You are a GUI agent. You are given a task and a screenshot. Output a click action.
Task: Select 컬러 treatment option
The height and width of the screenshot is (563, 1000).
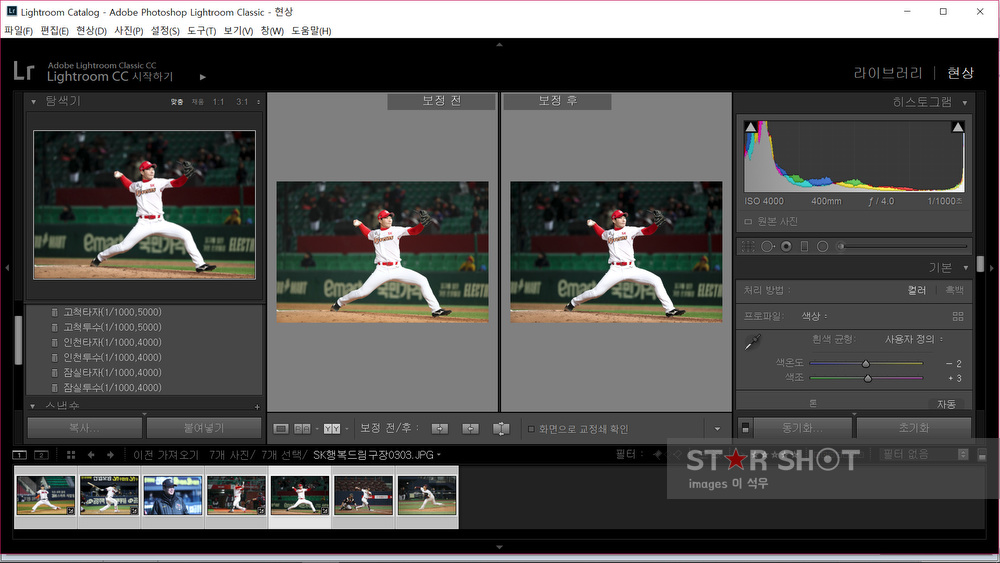[x=916, y=290]
